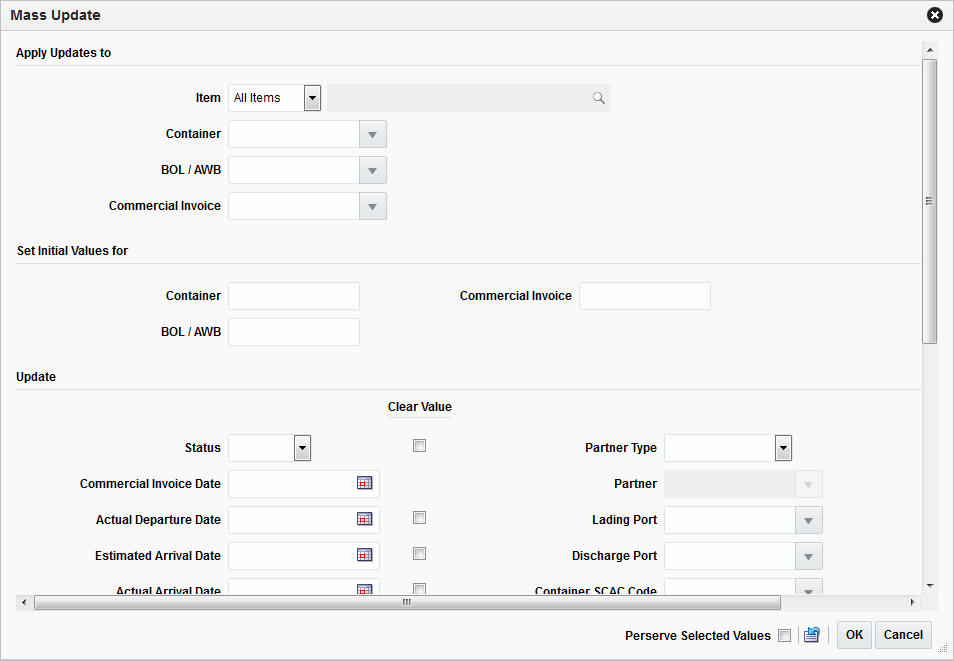
Task: Open the Commercial Invoice Date calendar picker
Action: (x=364, y=483)
